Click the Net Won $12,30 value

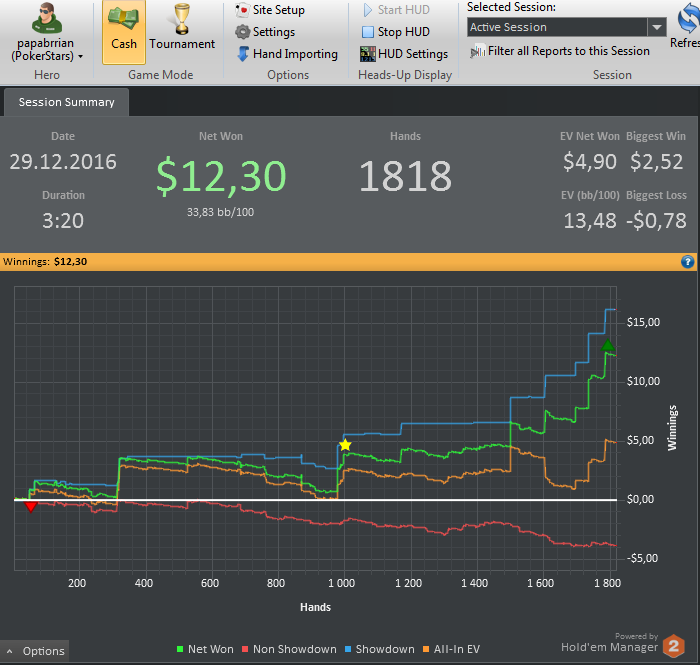click(x=221, y=177)
